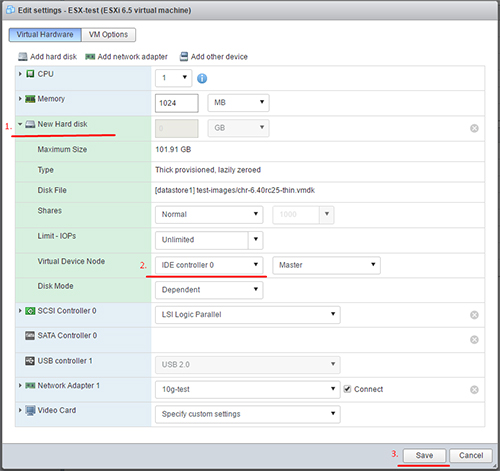Click the New Hard disk drive icon
This screenshot has height=471, width=500.
click(x=30, y=124)
